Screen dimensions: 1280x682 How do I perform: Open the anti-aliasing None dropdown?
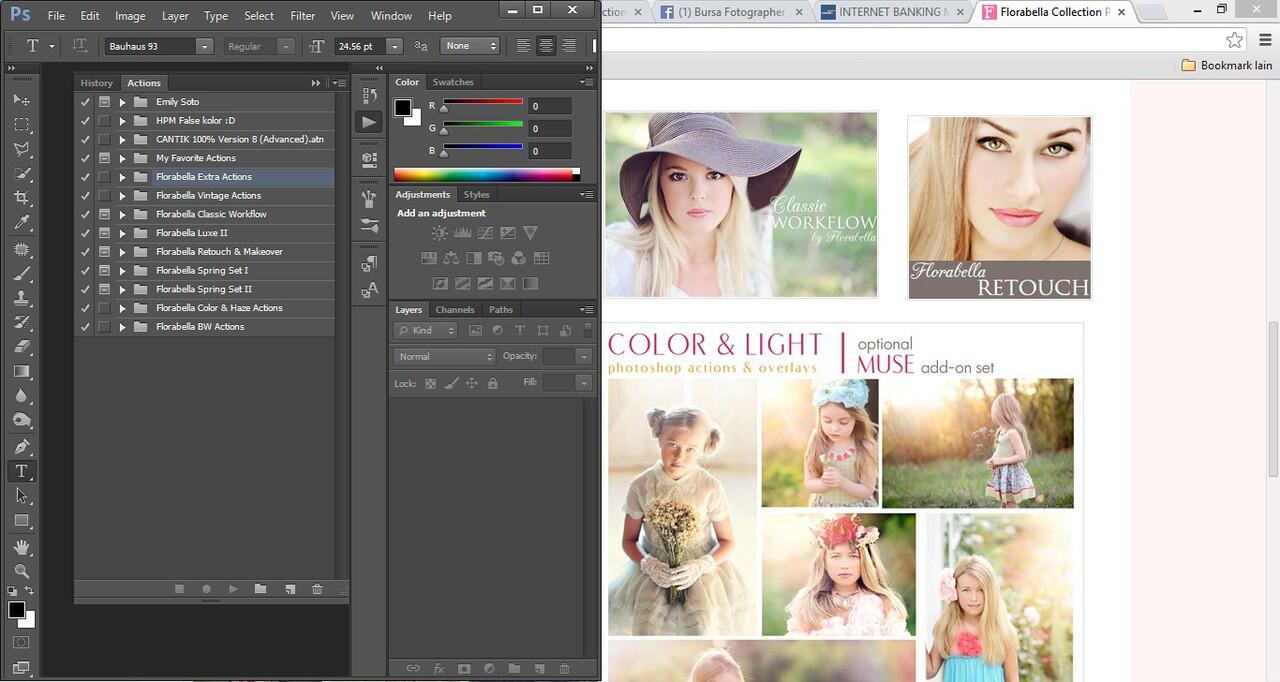[470, 46]
